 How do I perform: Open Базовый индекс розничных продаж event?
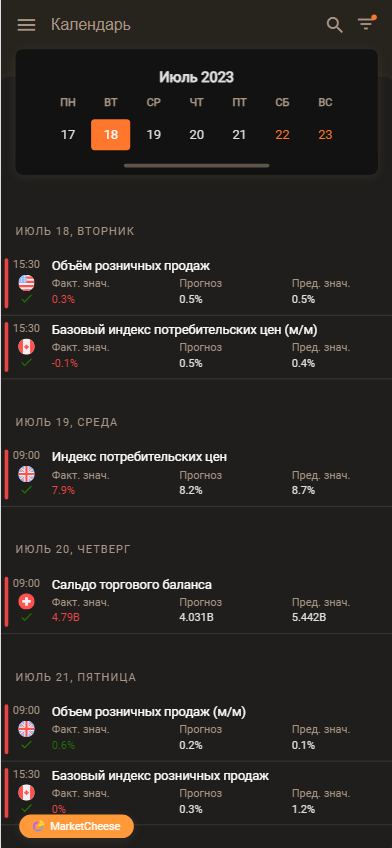[x=196, y=793]
